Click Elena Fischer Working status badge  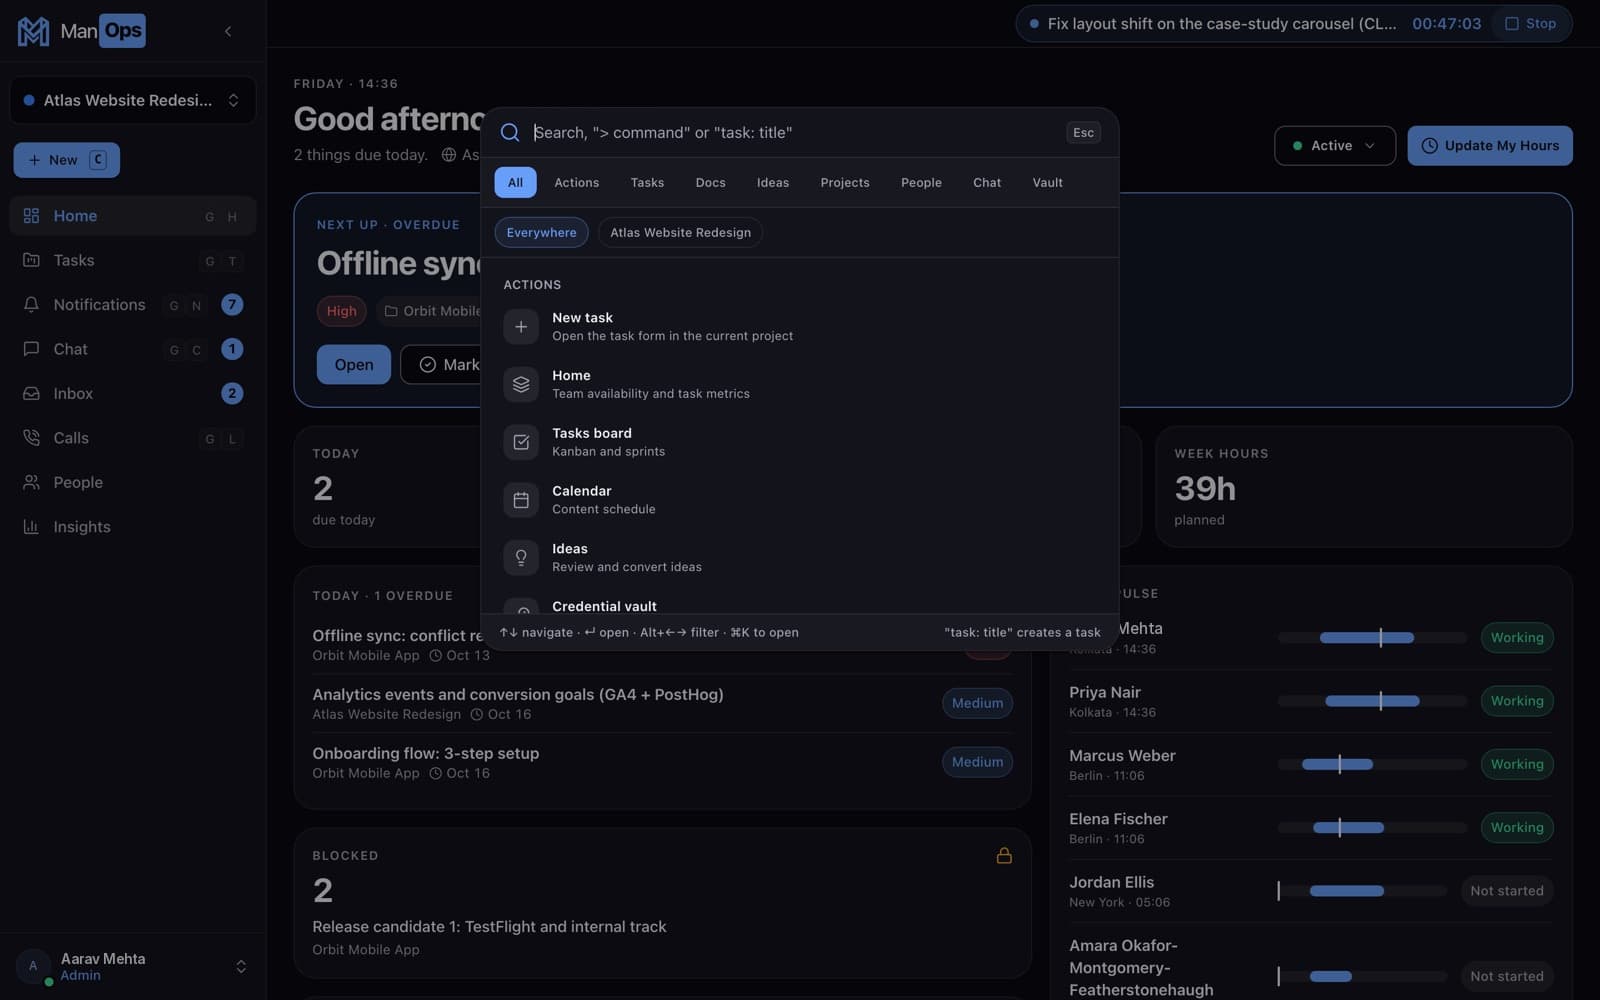point(1516,827)
